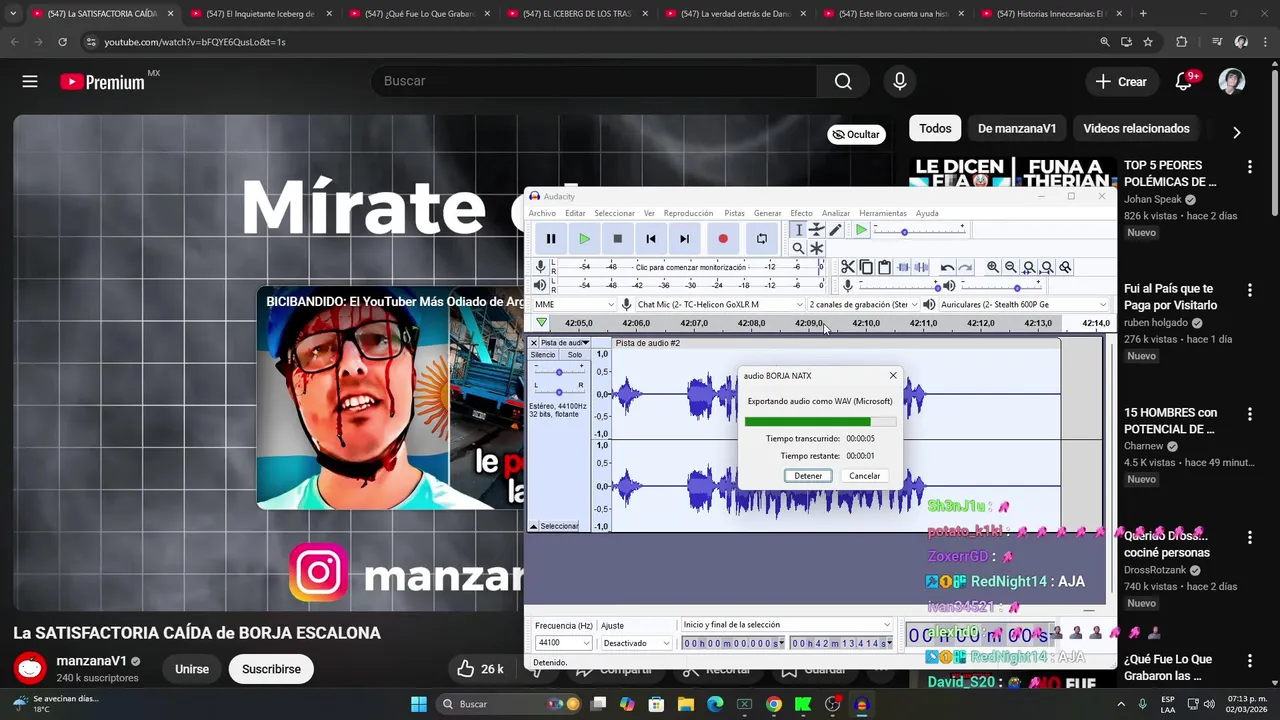Open the Ajuste Desactivado dropdown
The image size is (1280, 720).
(x=637, y=643)
